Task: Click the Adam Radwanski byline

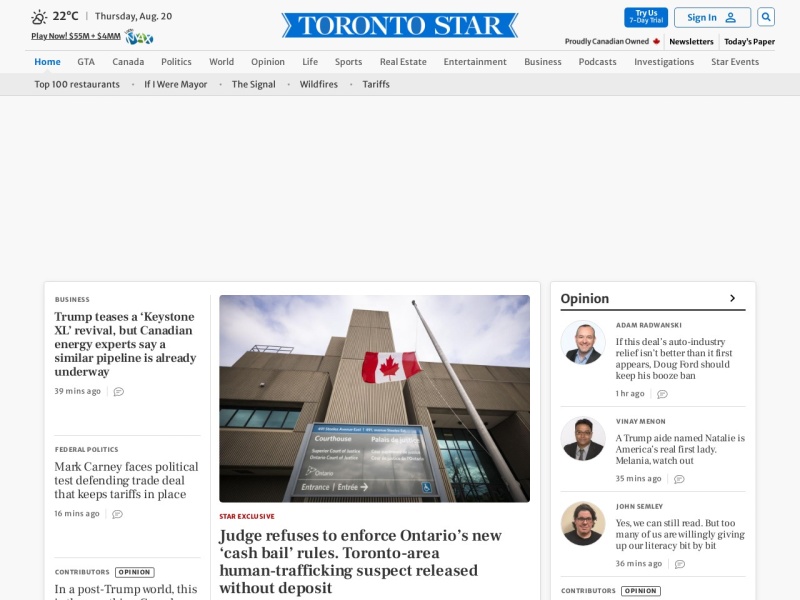Action: tap(648, 325)
